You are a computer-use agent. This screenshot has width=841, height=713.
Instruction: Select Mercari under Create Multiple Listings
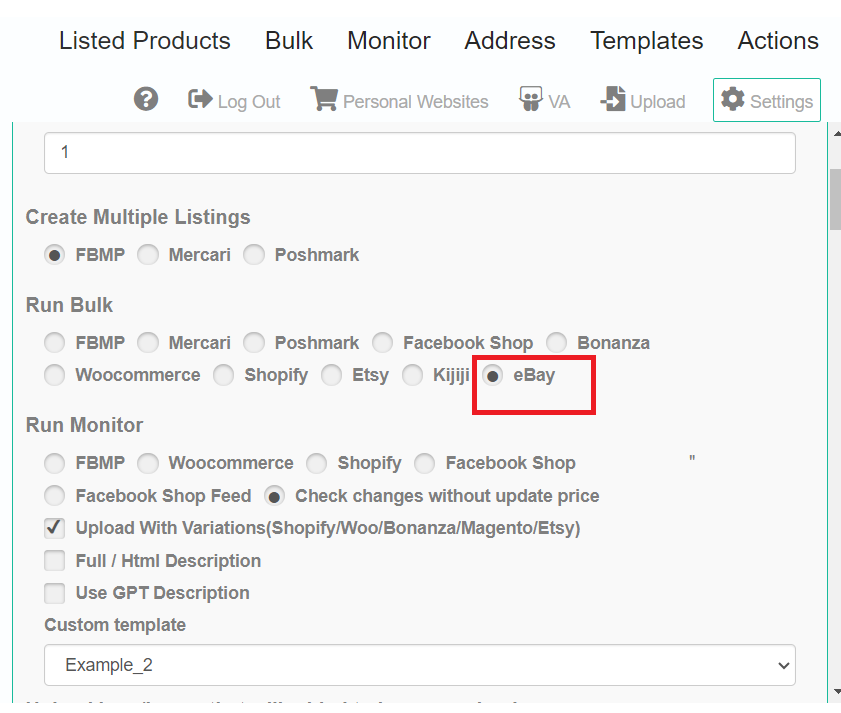(147, 255)
